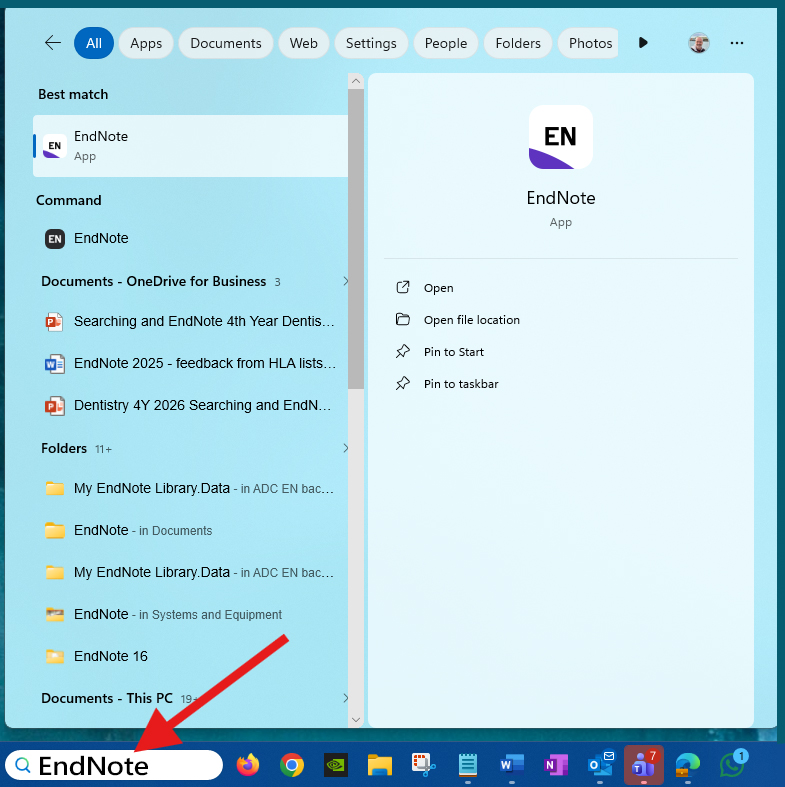Click the EndNote command result
This screenshot has height=787, width=785.
[x=190, y=238]
